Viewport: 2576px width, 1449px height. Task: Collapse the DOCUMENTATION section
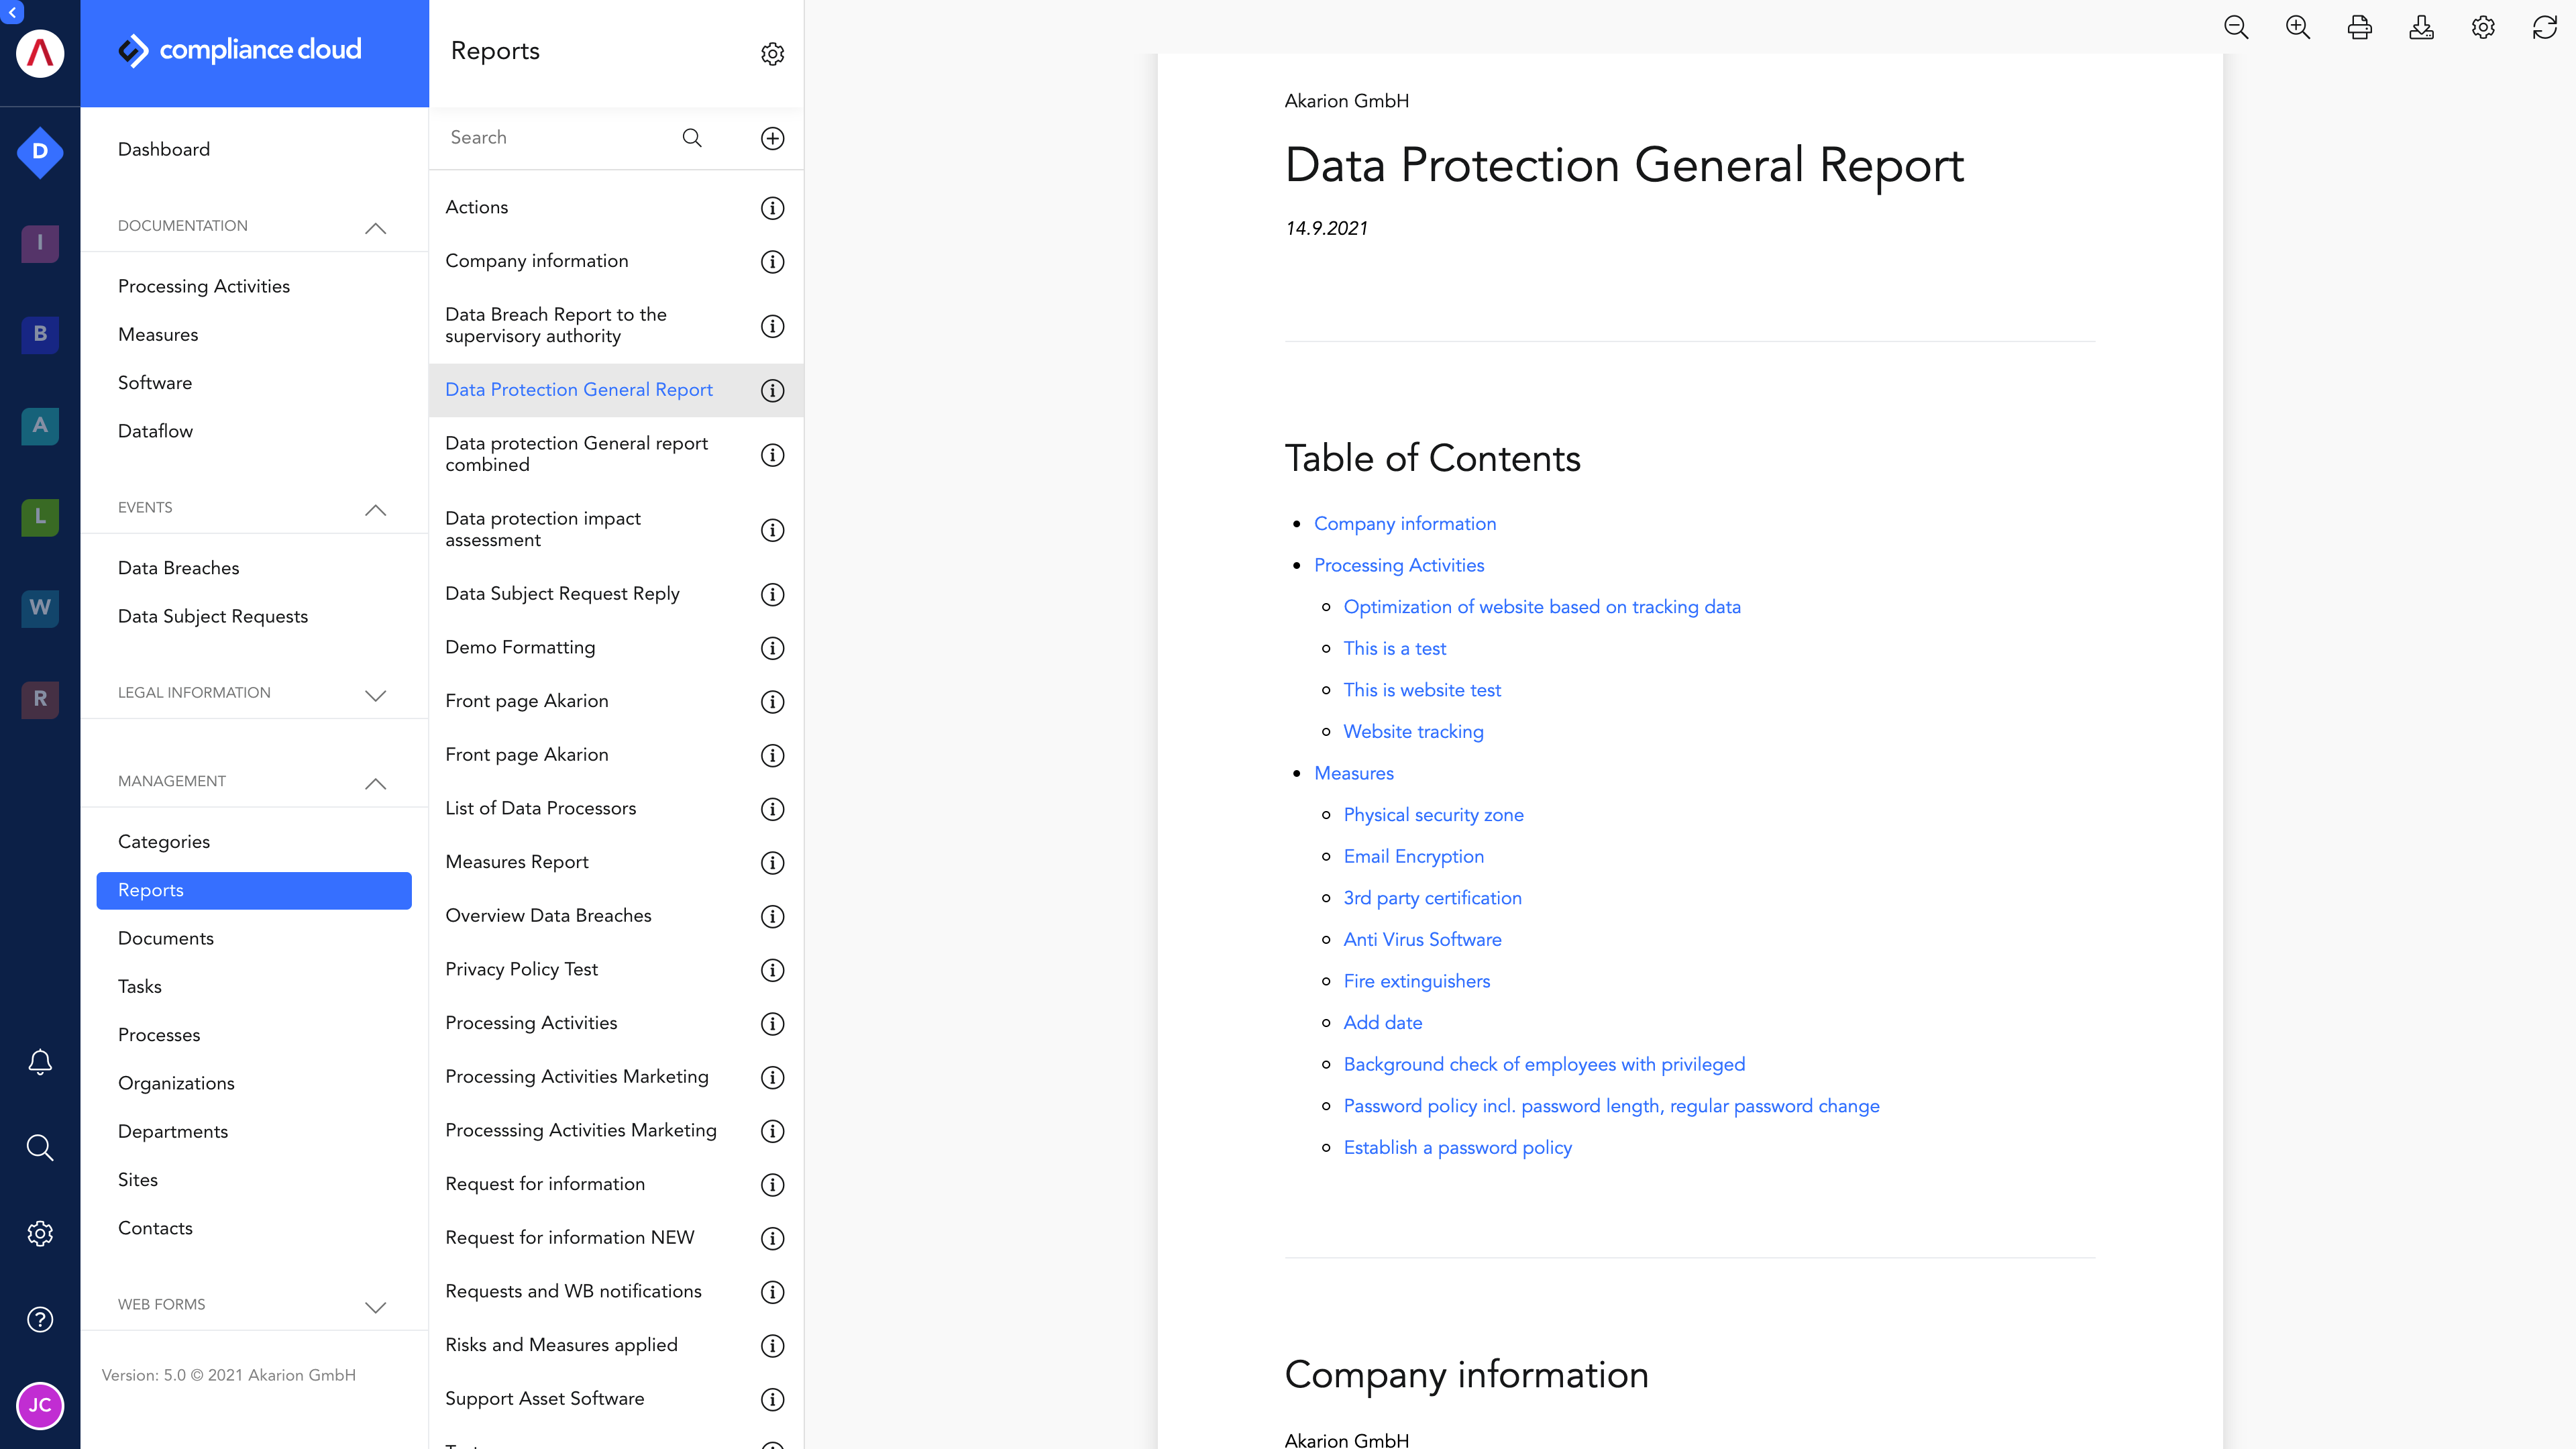coord(375,228)
